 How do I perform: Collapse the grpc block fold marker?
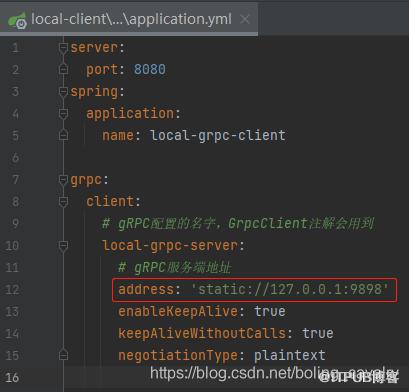tap(63, 180)
